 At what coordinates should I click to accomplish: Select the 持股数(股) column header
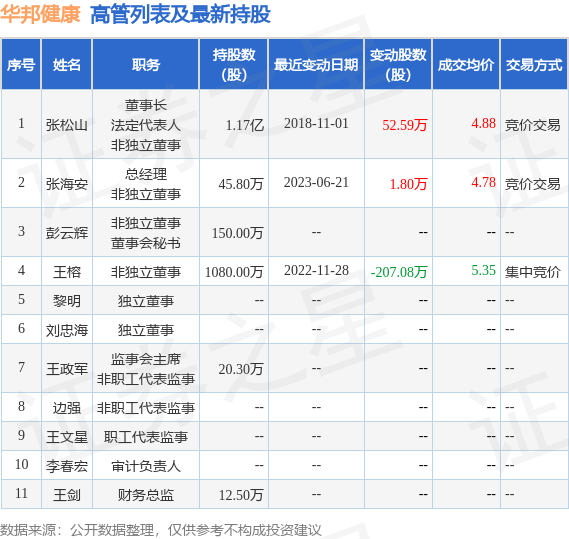[x=234, y=65]
